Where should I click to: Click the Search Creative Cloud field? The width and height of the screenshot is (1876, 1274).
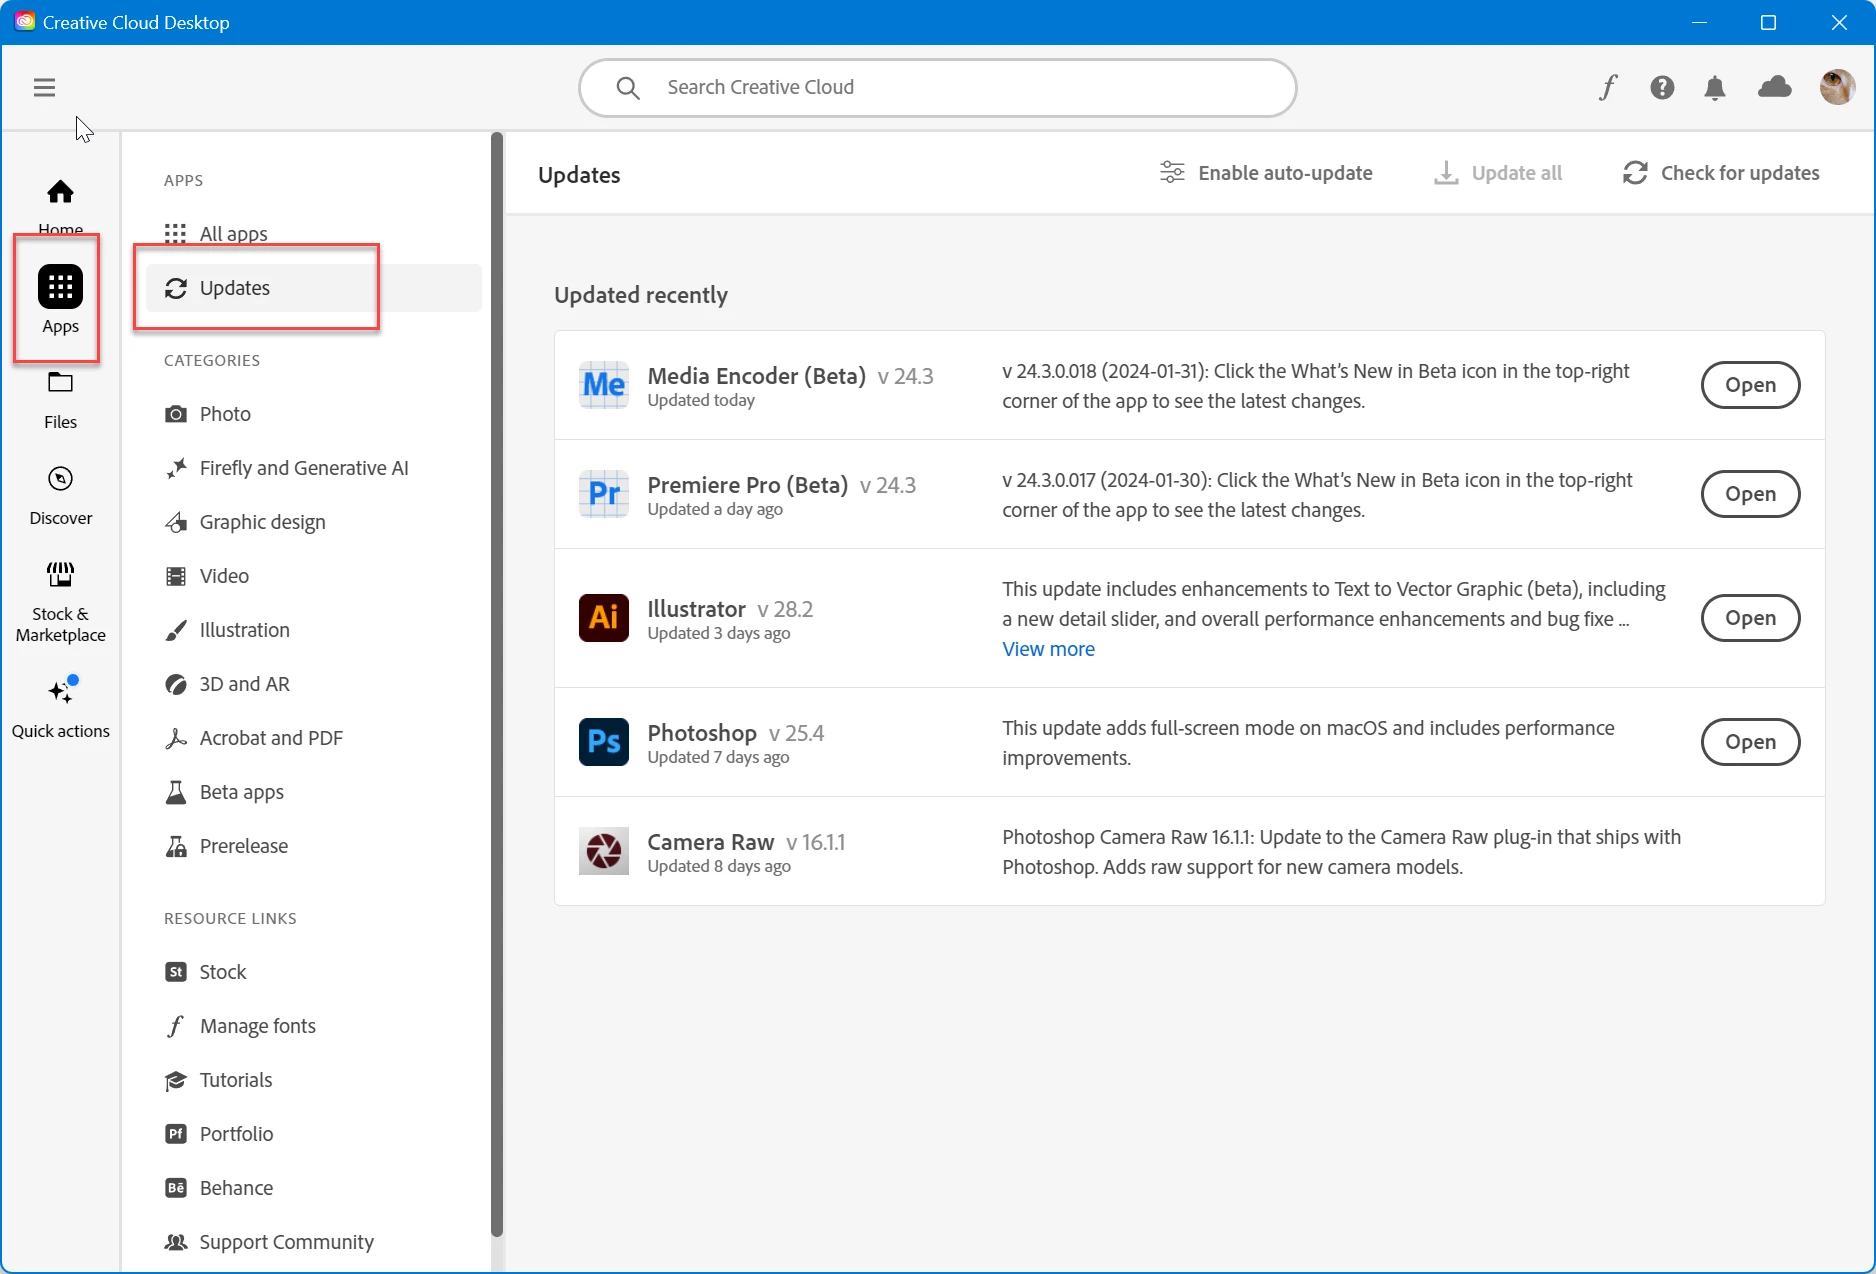(938, 88)
